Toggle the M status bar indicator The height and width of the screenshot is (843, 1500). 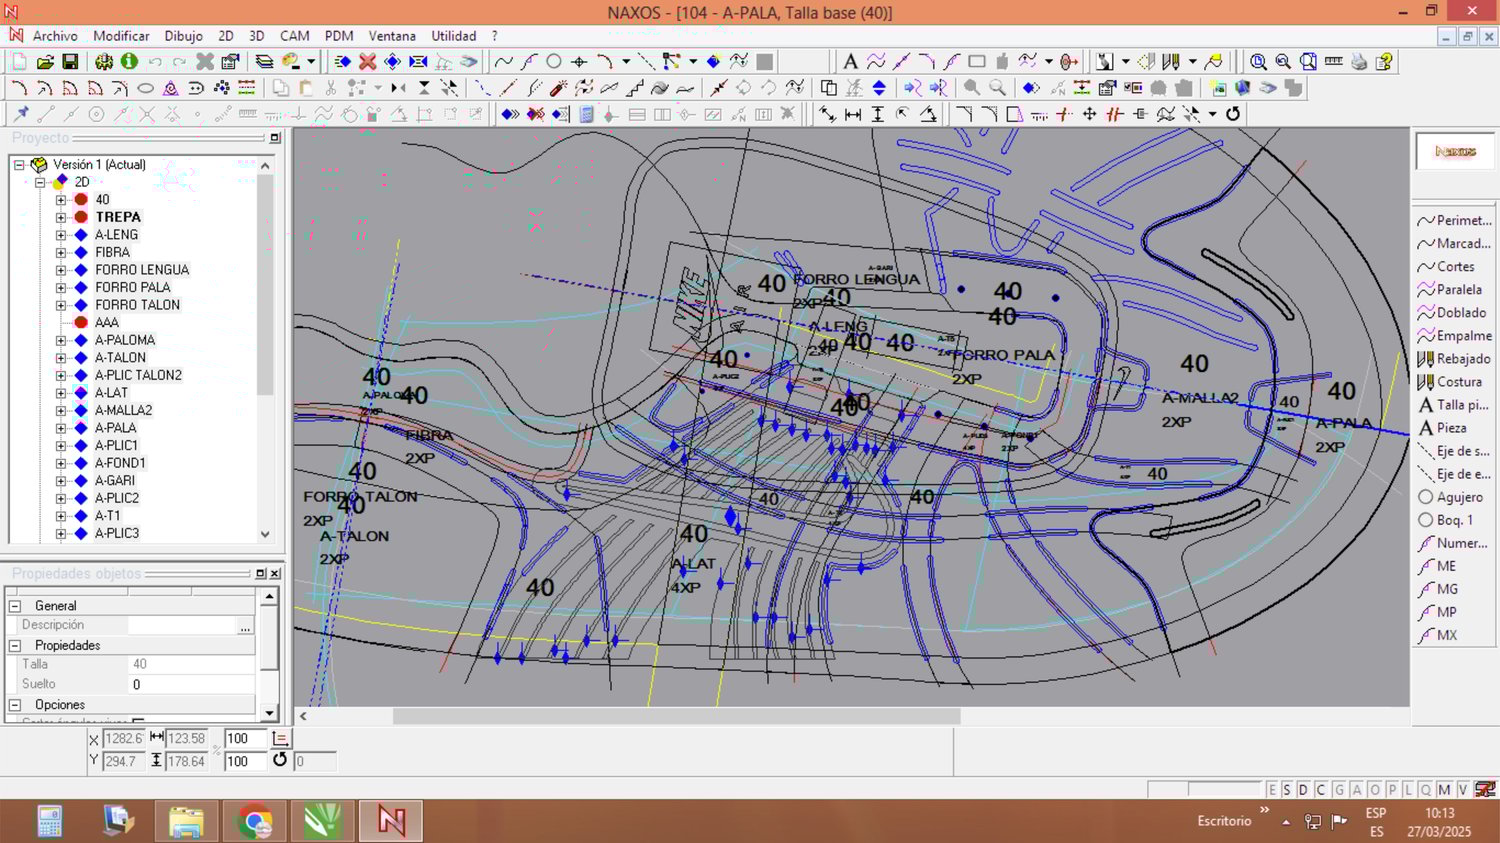pyautogui.click(x=1444, y=790)
